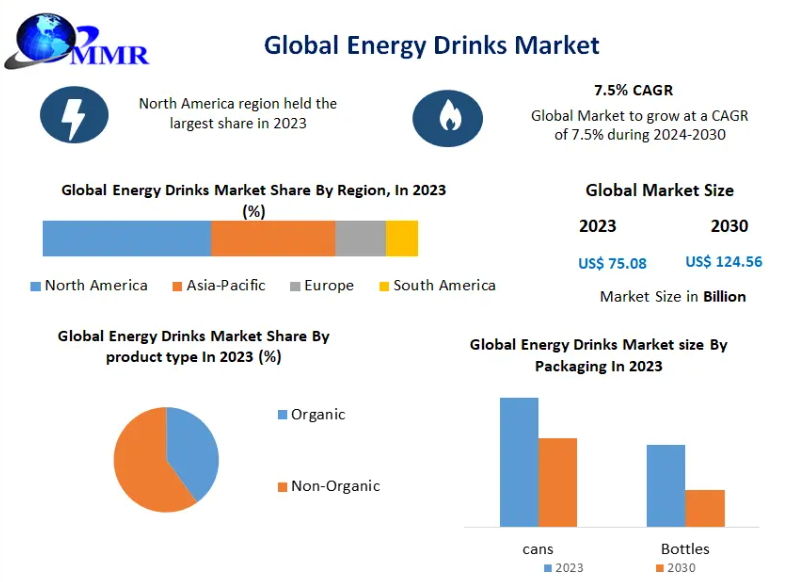Click the US$ 75.08 market value
The width and height of the screenshot is (785, 582).
(612, 264)
